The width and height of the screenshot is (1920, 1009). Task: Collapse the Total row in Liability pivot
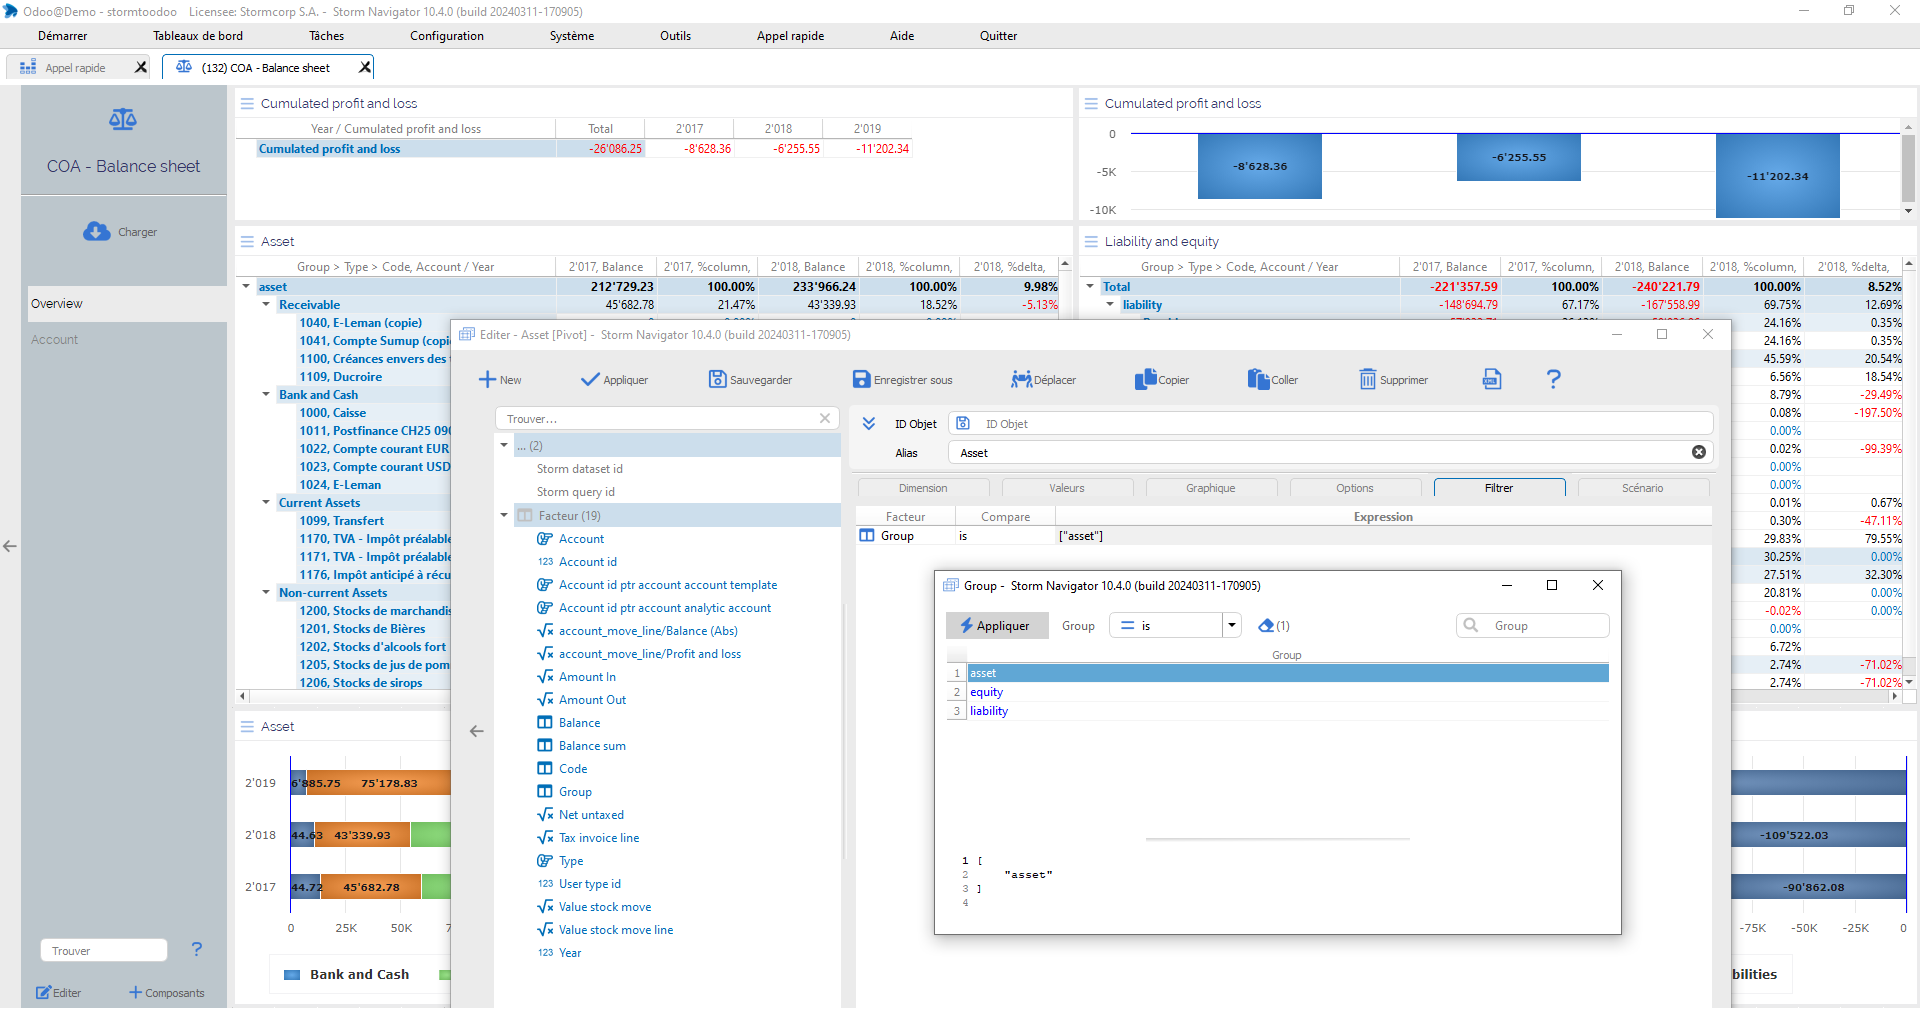coord(1090,287)
